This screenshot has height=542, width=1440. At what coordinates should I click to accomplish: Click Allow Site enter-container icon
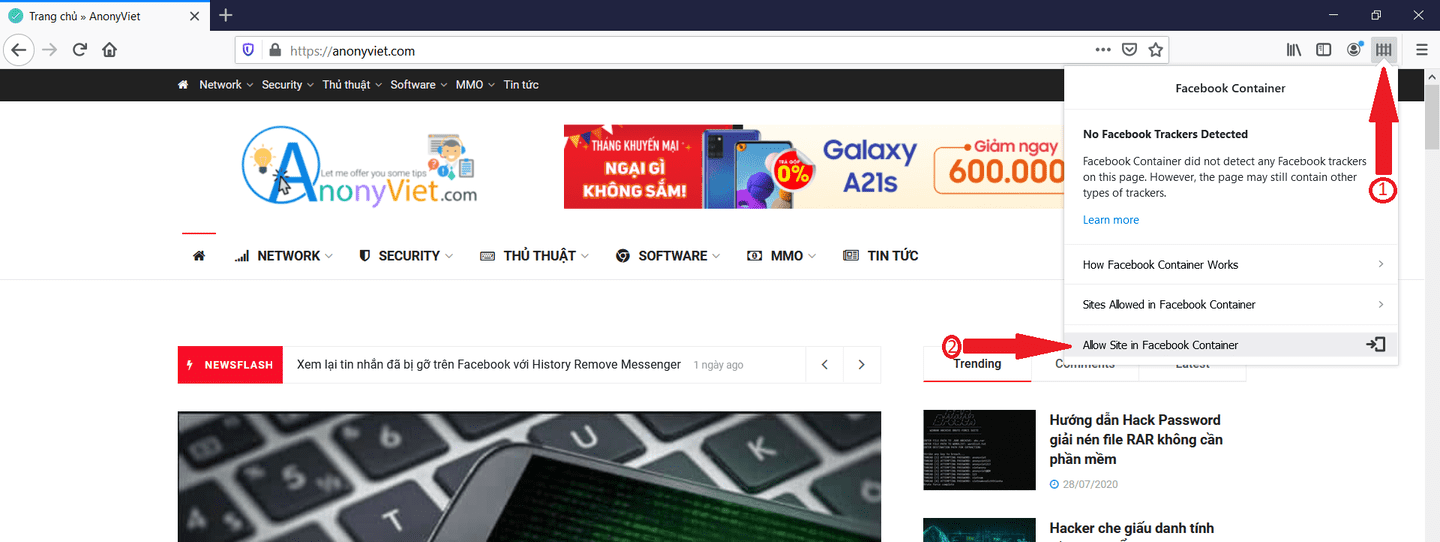(1376, 344)
